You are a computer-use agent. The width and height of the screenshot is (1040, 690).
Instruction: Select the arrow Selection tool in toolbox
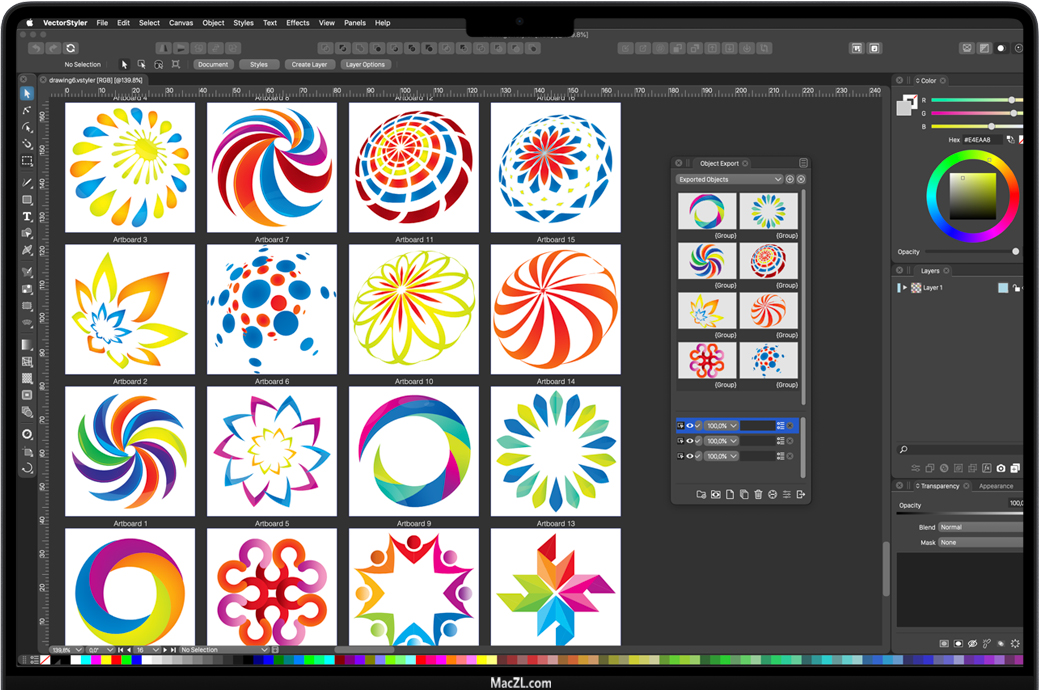pyautogui.click(x=27, y=93)
